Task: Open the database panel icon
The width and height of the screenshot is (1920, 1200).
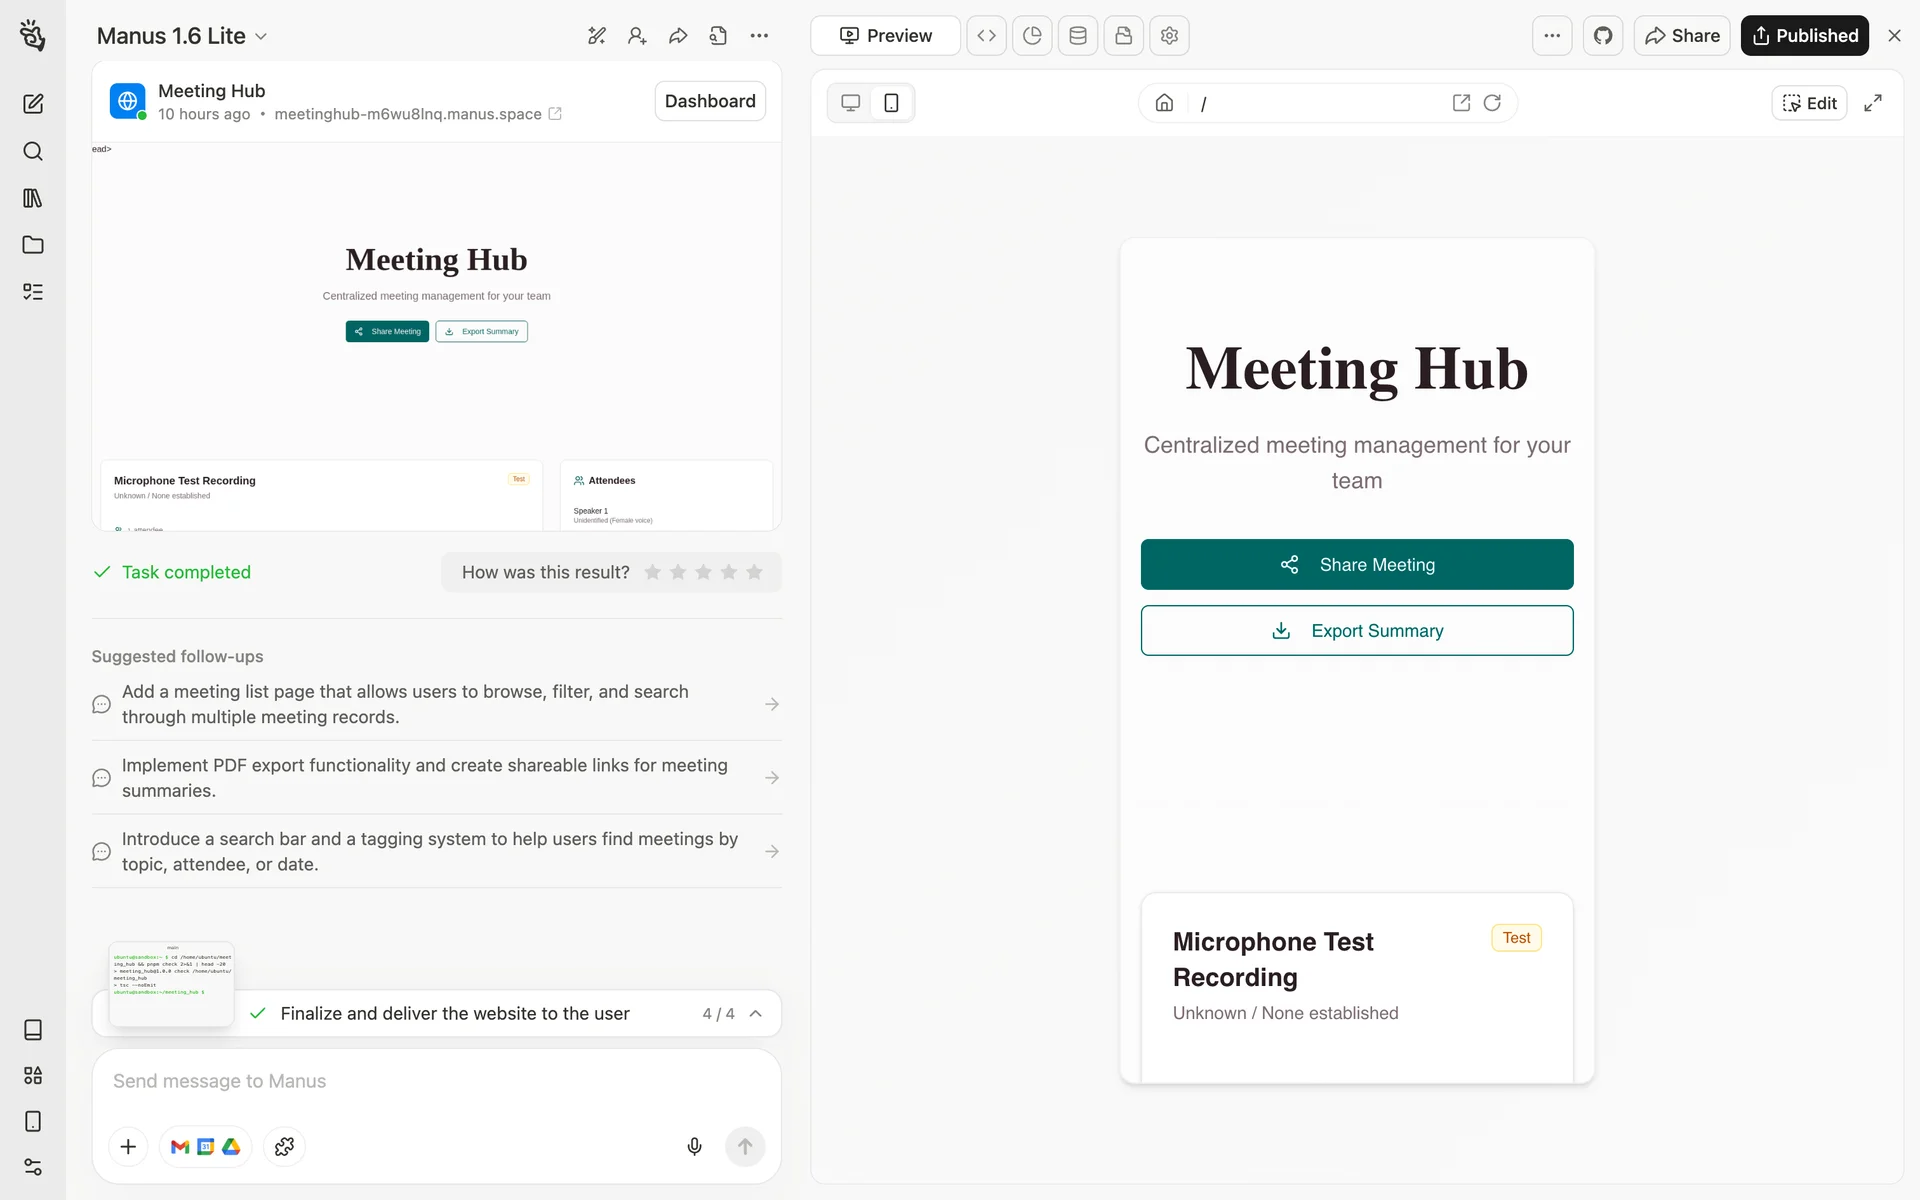Action: tap(1078, 36)
